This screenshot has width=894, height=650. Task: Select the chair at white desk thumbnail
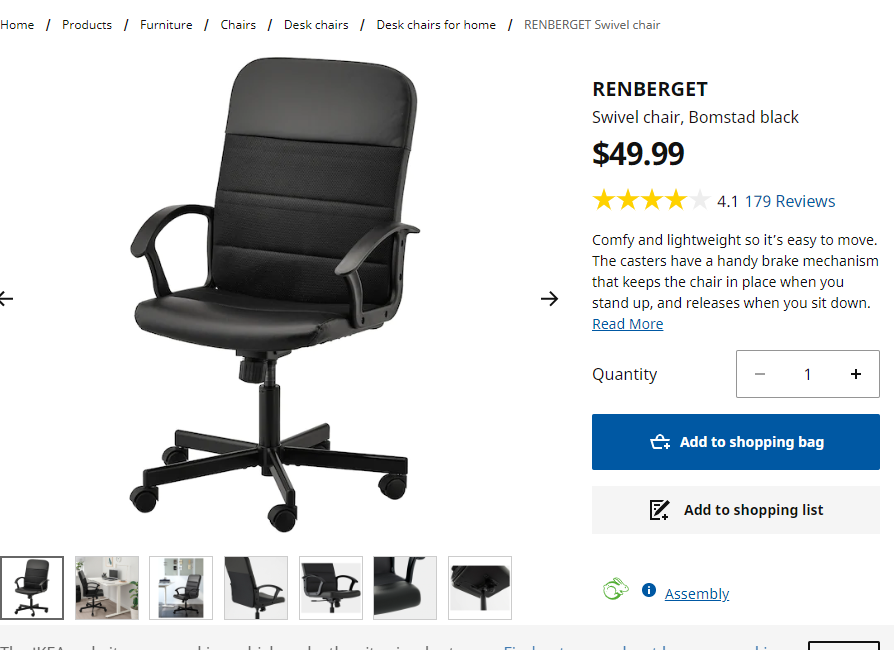pos(107,588)
